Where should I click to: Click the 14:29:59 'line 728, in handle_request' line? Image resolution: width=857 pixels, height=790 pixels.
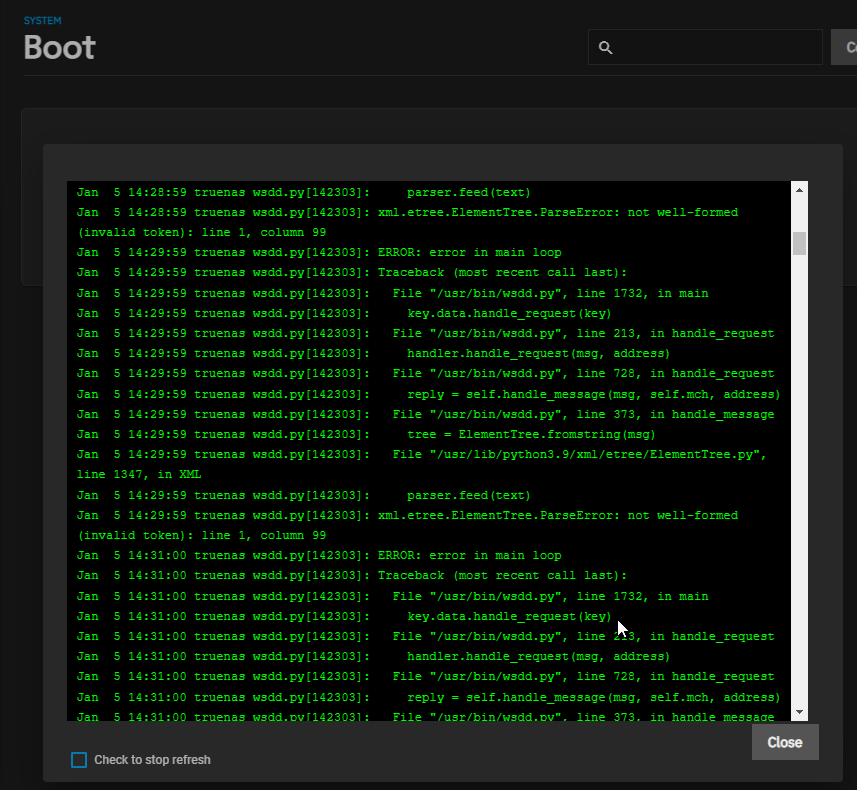(426, 373)
